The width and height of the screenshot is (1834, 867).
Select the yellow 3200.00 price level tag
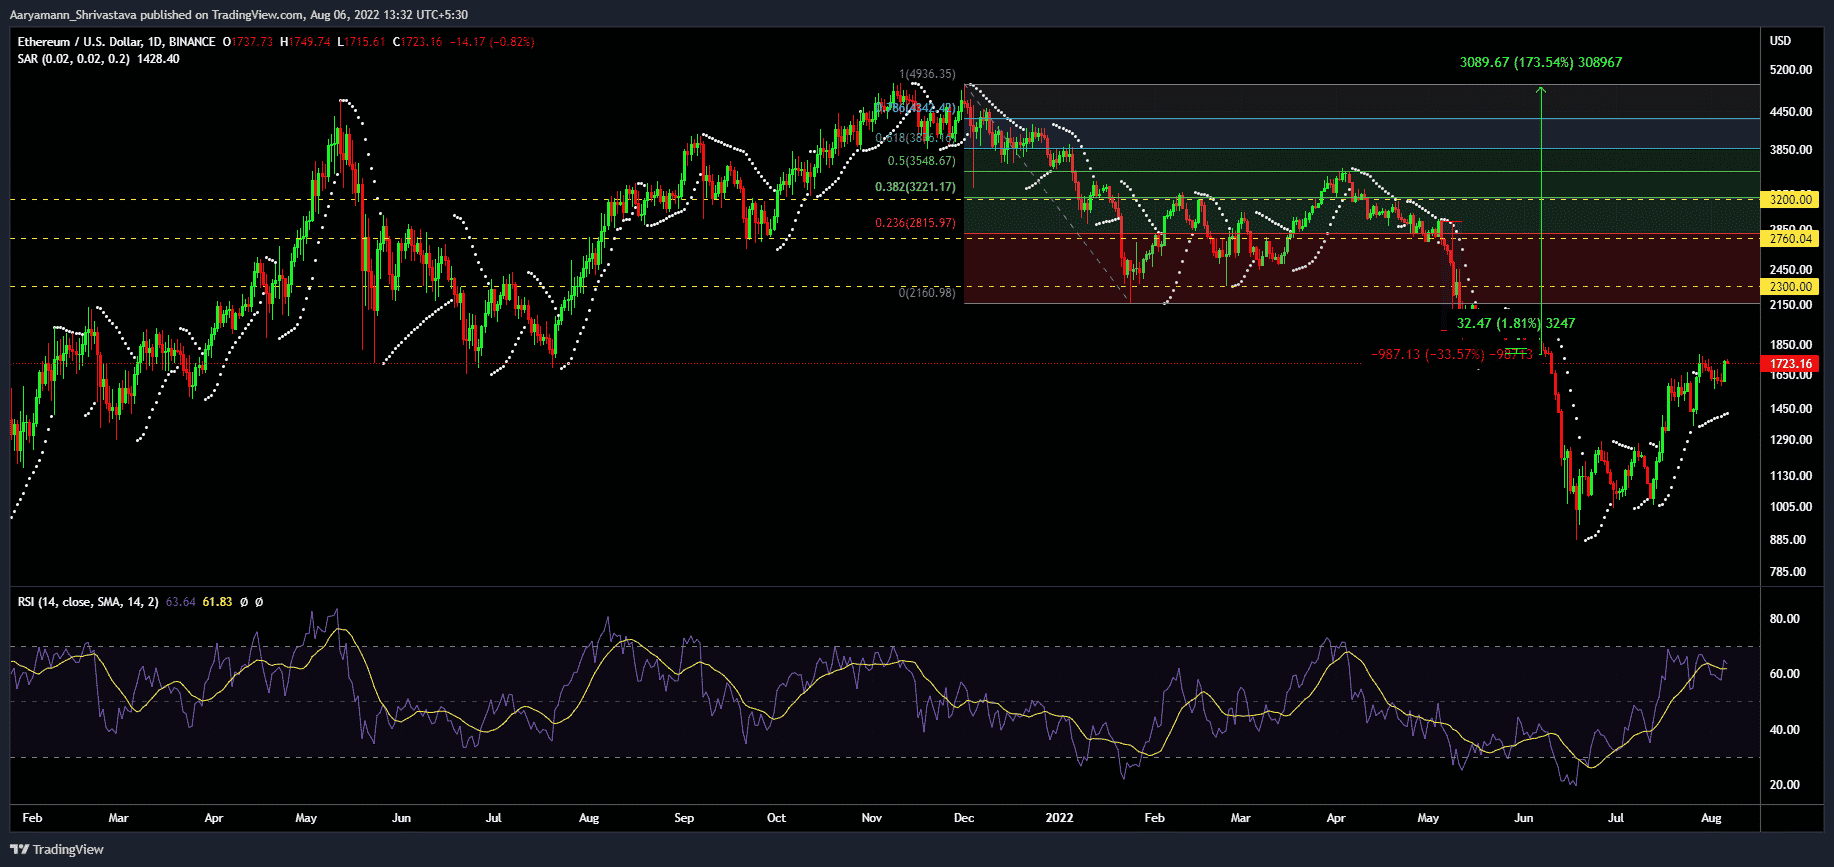(1791, 199)
